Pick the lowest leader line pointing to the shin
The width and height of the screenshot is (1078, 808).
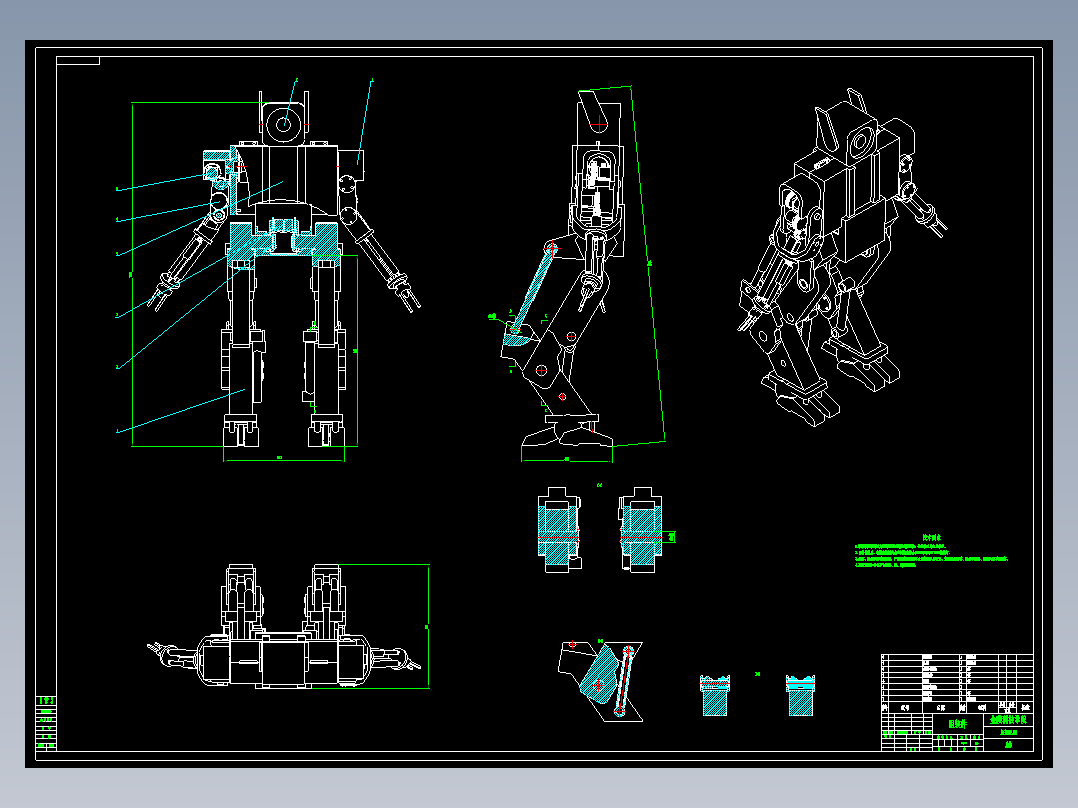[181, 411]
